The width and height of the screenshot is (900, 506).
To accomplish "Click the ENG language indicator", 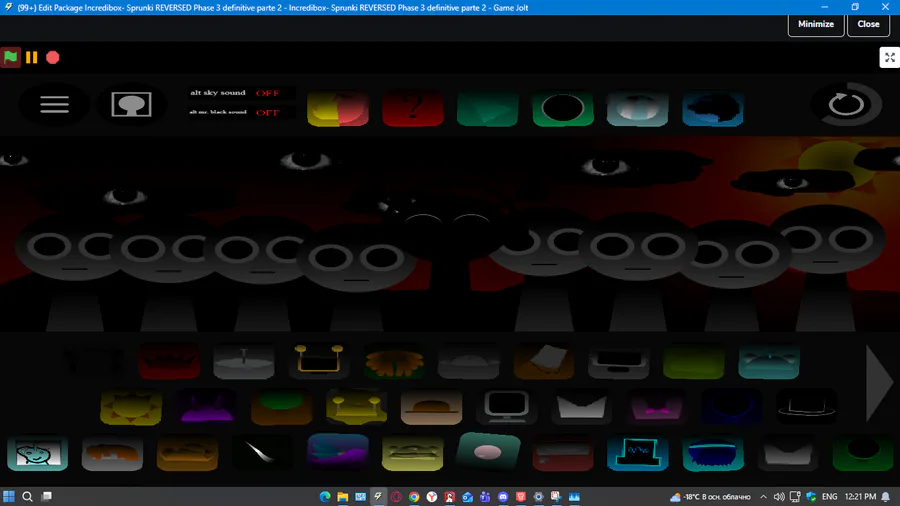I will point(829,496).
